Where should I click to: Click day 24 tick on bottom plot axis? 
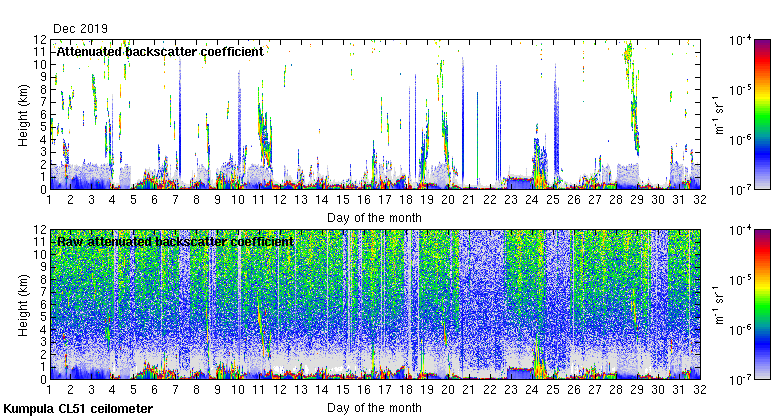pos(532,390)
